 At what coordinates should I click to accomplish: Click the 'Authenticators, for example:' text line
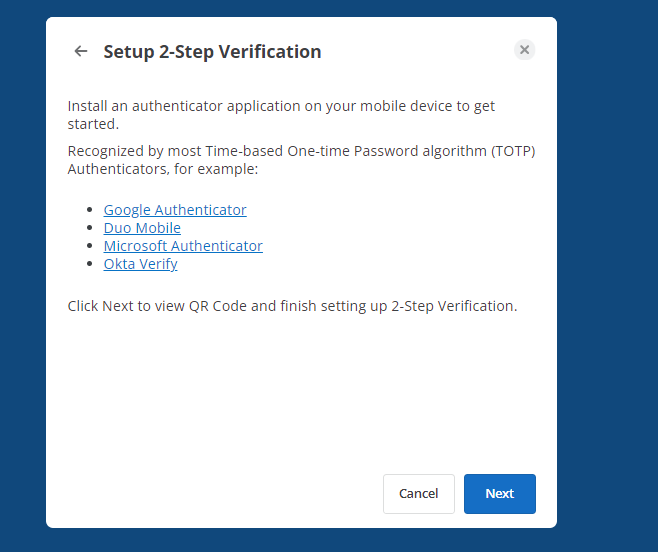tap(163, 169)
